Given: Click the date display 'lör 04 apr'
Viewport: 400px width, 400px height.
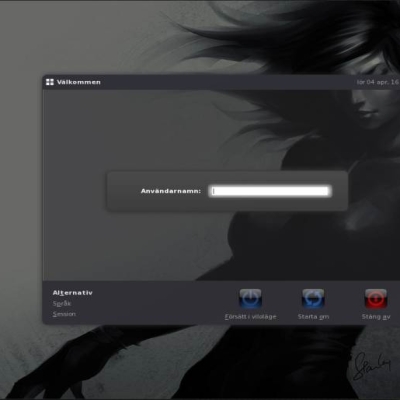Looking at the screenshot, I should pyautogui.click(x=378, y=82).
